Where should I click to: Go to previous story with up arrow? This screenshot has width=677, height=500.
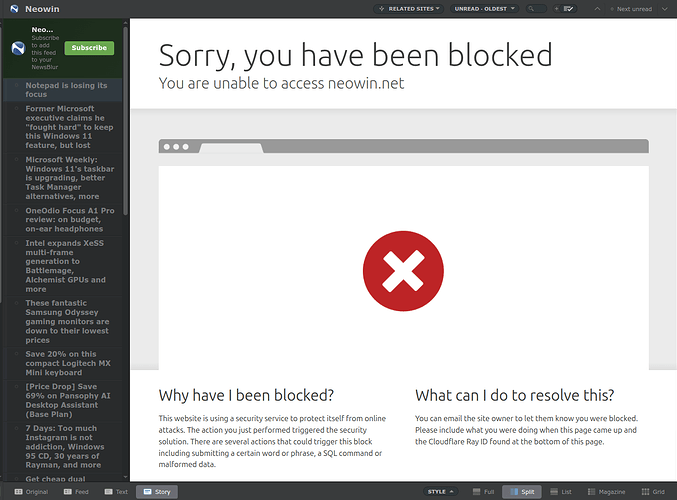(x=598, y=9)
